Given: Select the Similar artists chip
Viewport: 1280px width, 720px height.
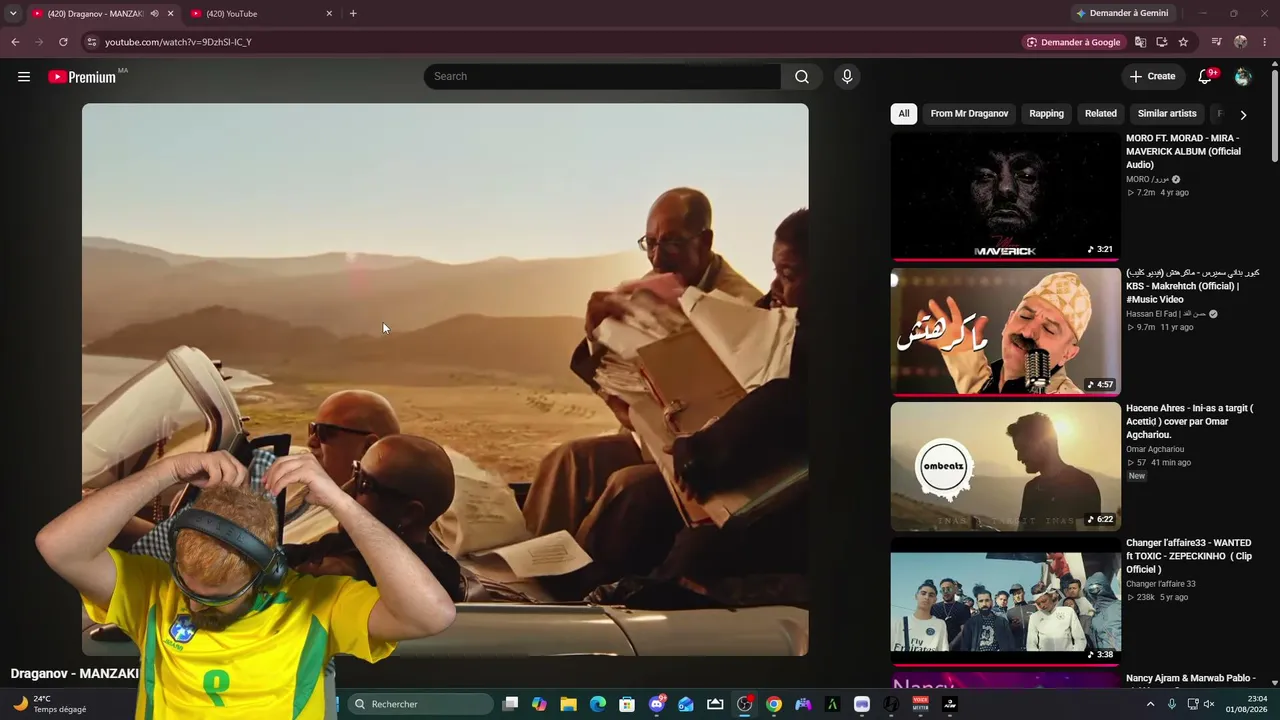Looking at the screenshot, I should point(1167,114).
